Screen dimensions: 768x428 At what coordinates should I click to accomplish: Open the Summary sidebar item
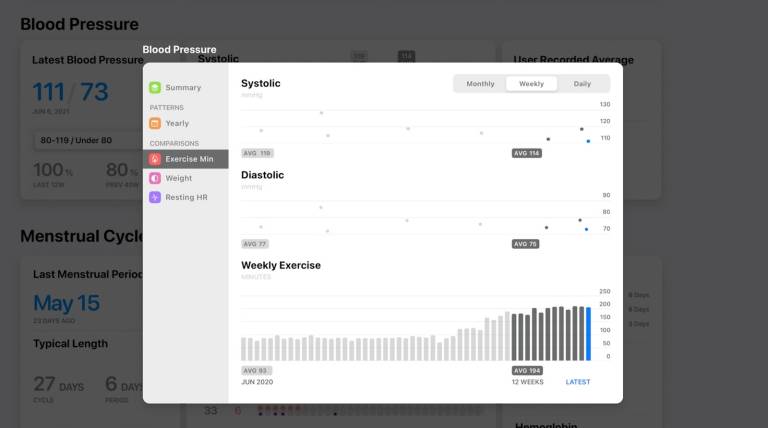click(x=186, y=88)
